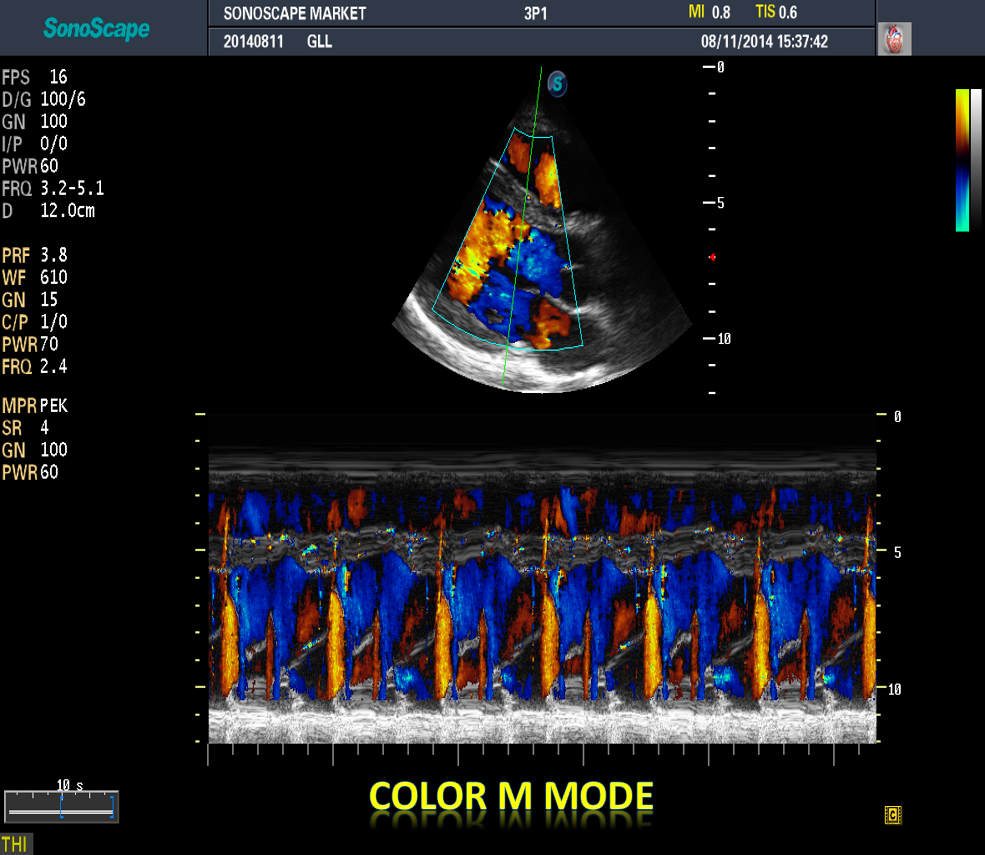Click the blue S probe orientation marker
The width and height of the screenshot is (985, 855).
pyautogui.click(x=557, y=85)
